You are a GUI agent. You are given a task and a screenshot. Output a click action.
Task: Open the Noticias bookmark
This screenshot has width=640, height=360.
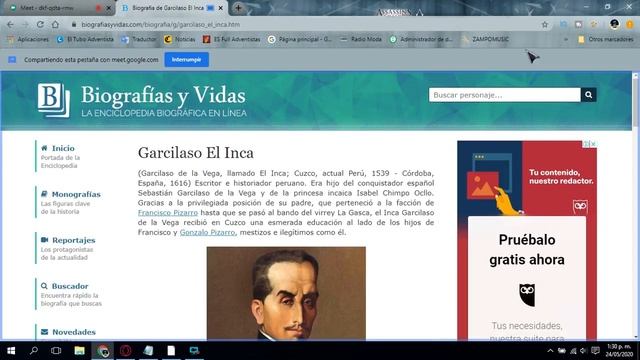(x=180, y=39)
